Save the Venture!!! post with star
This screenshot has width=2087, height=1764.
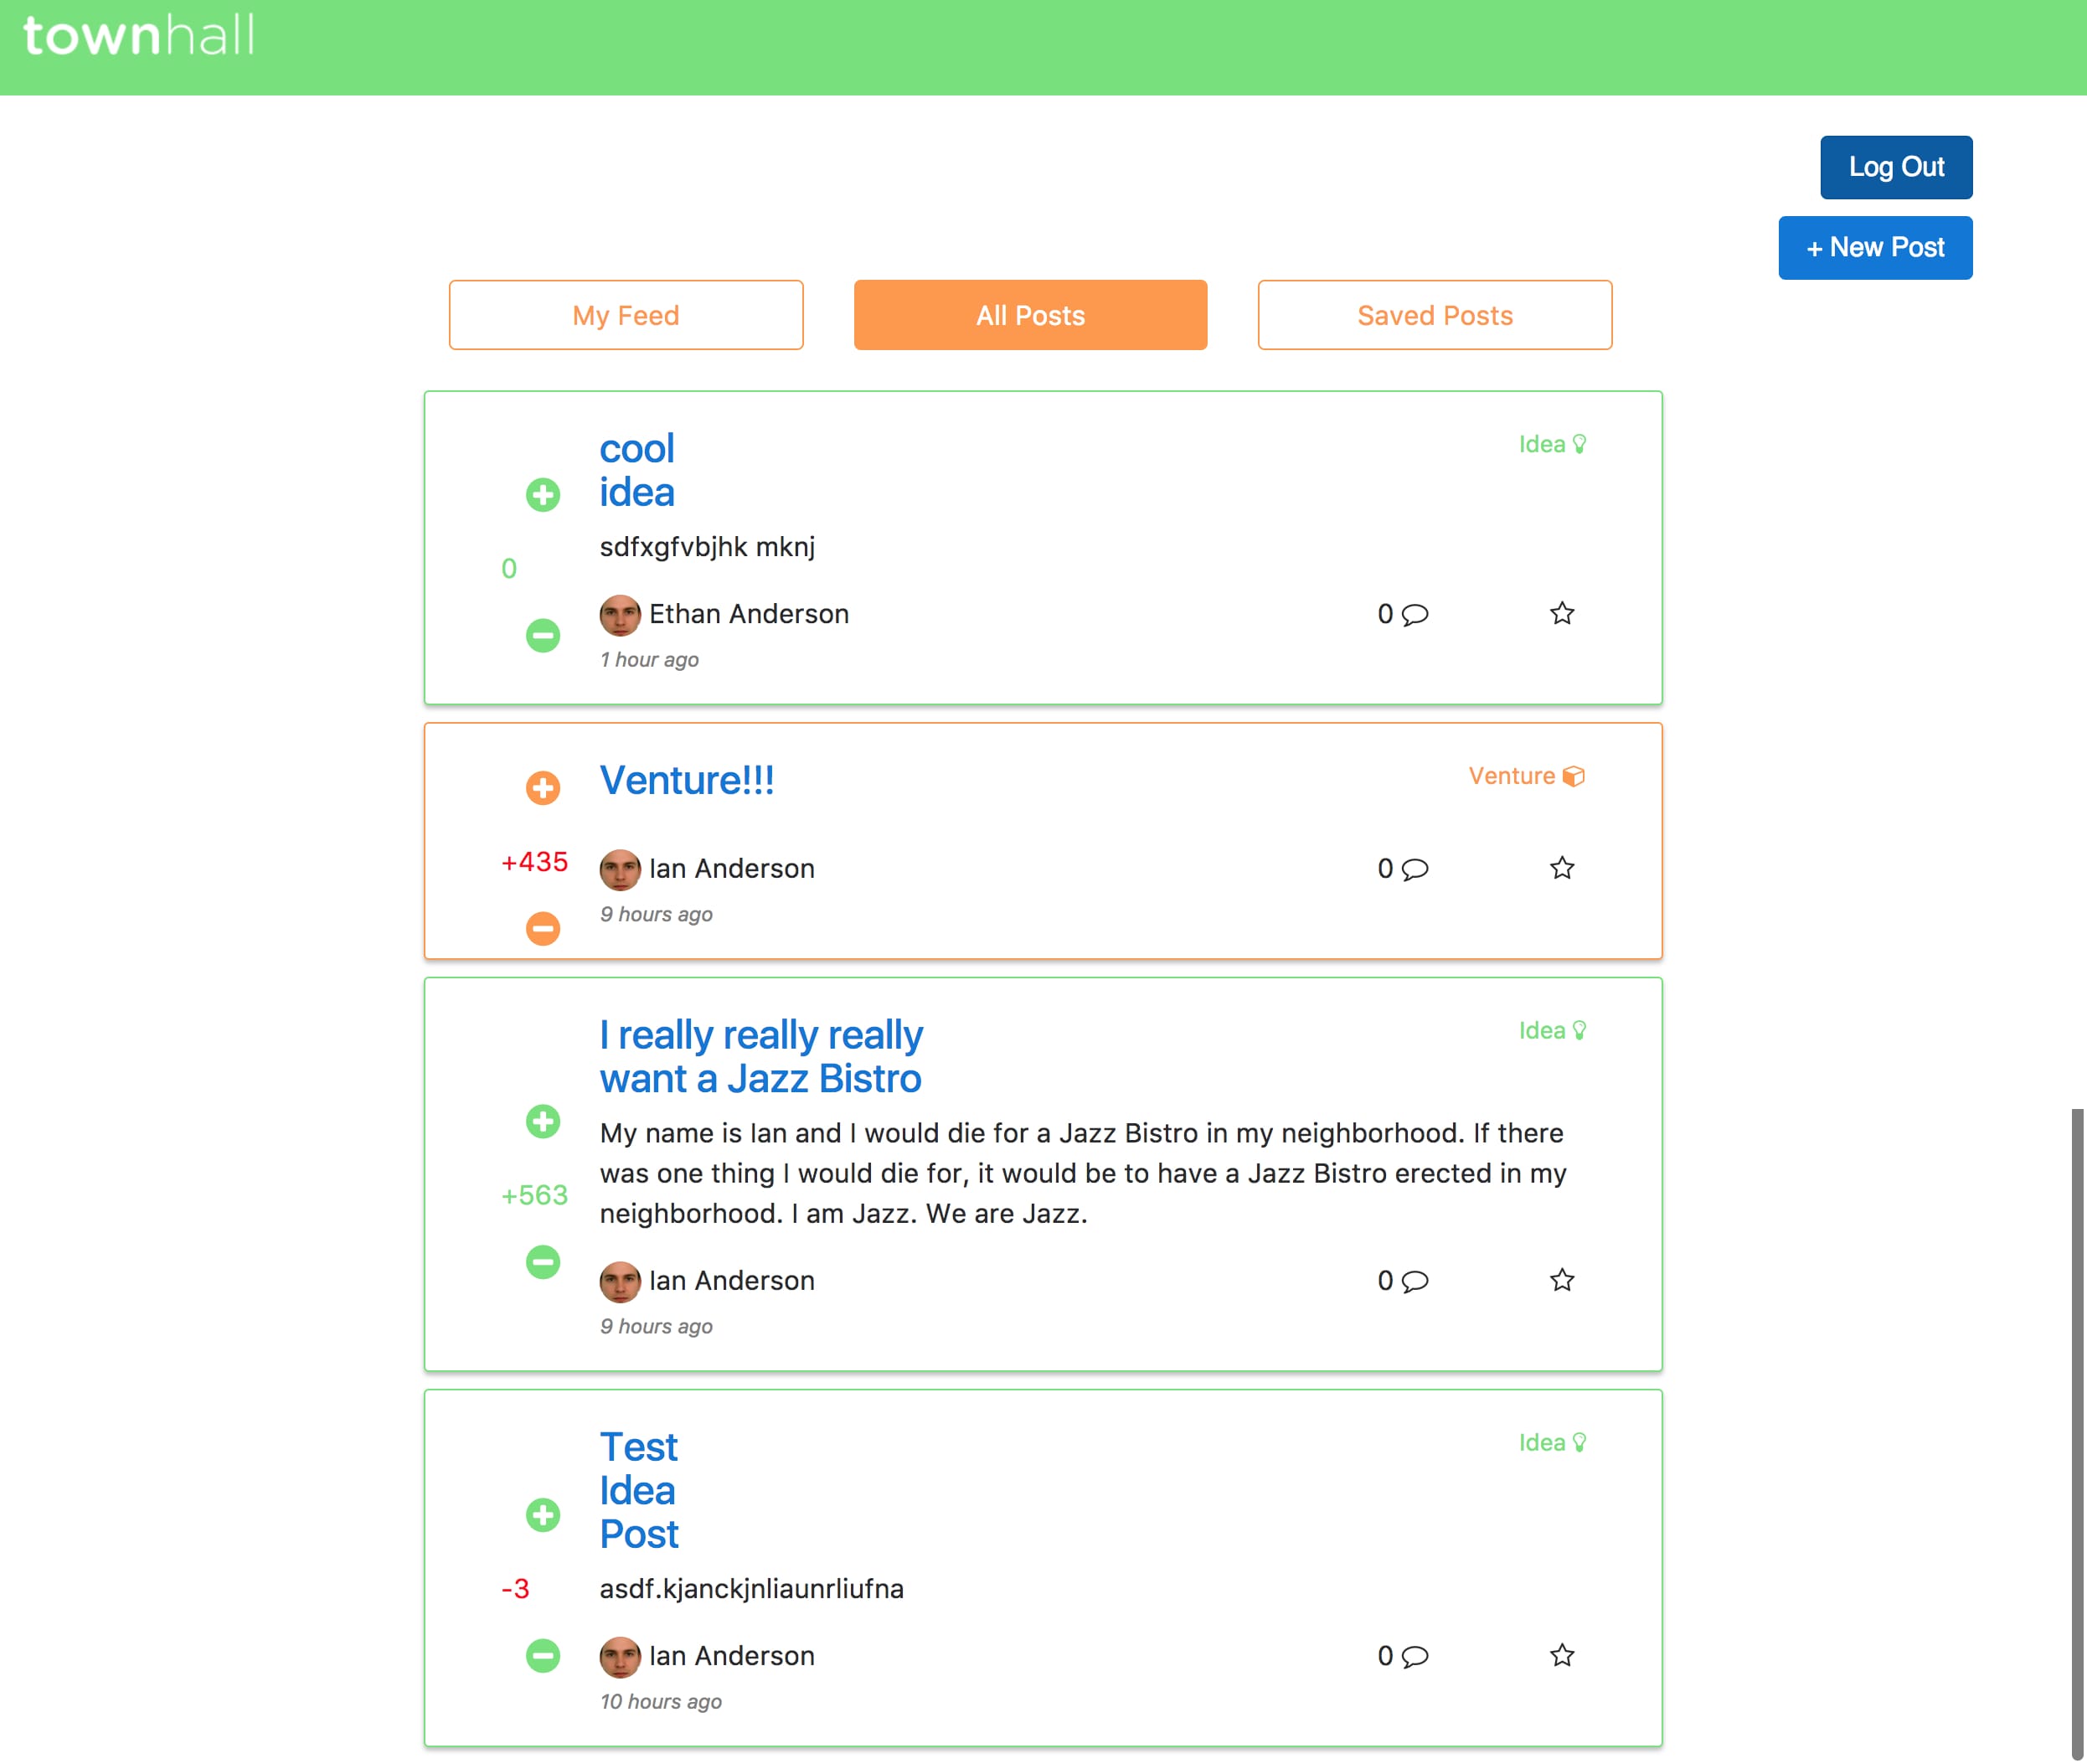[x=1561, y=868]
